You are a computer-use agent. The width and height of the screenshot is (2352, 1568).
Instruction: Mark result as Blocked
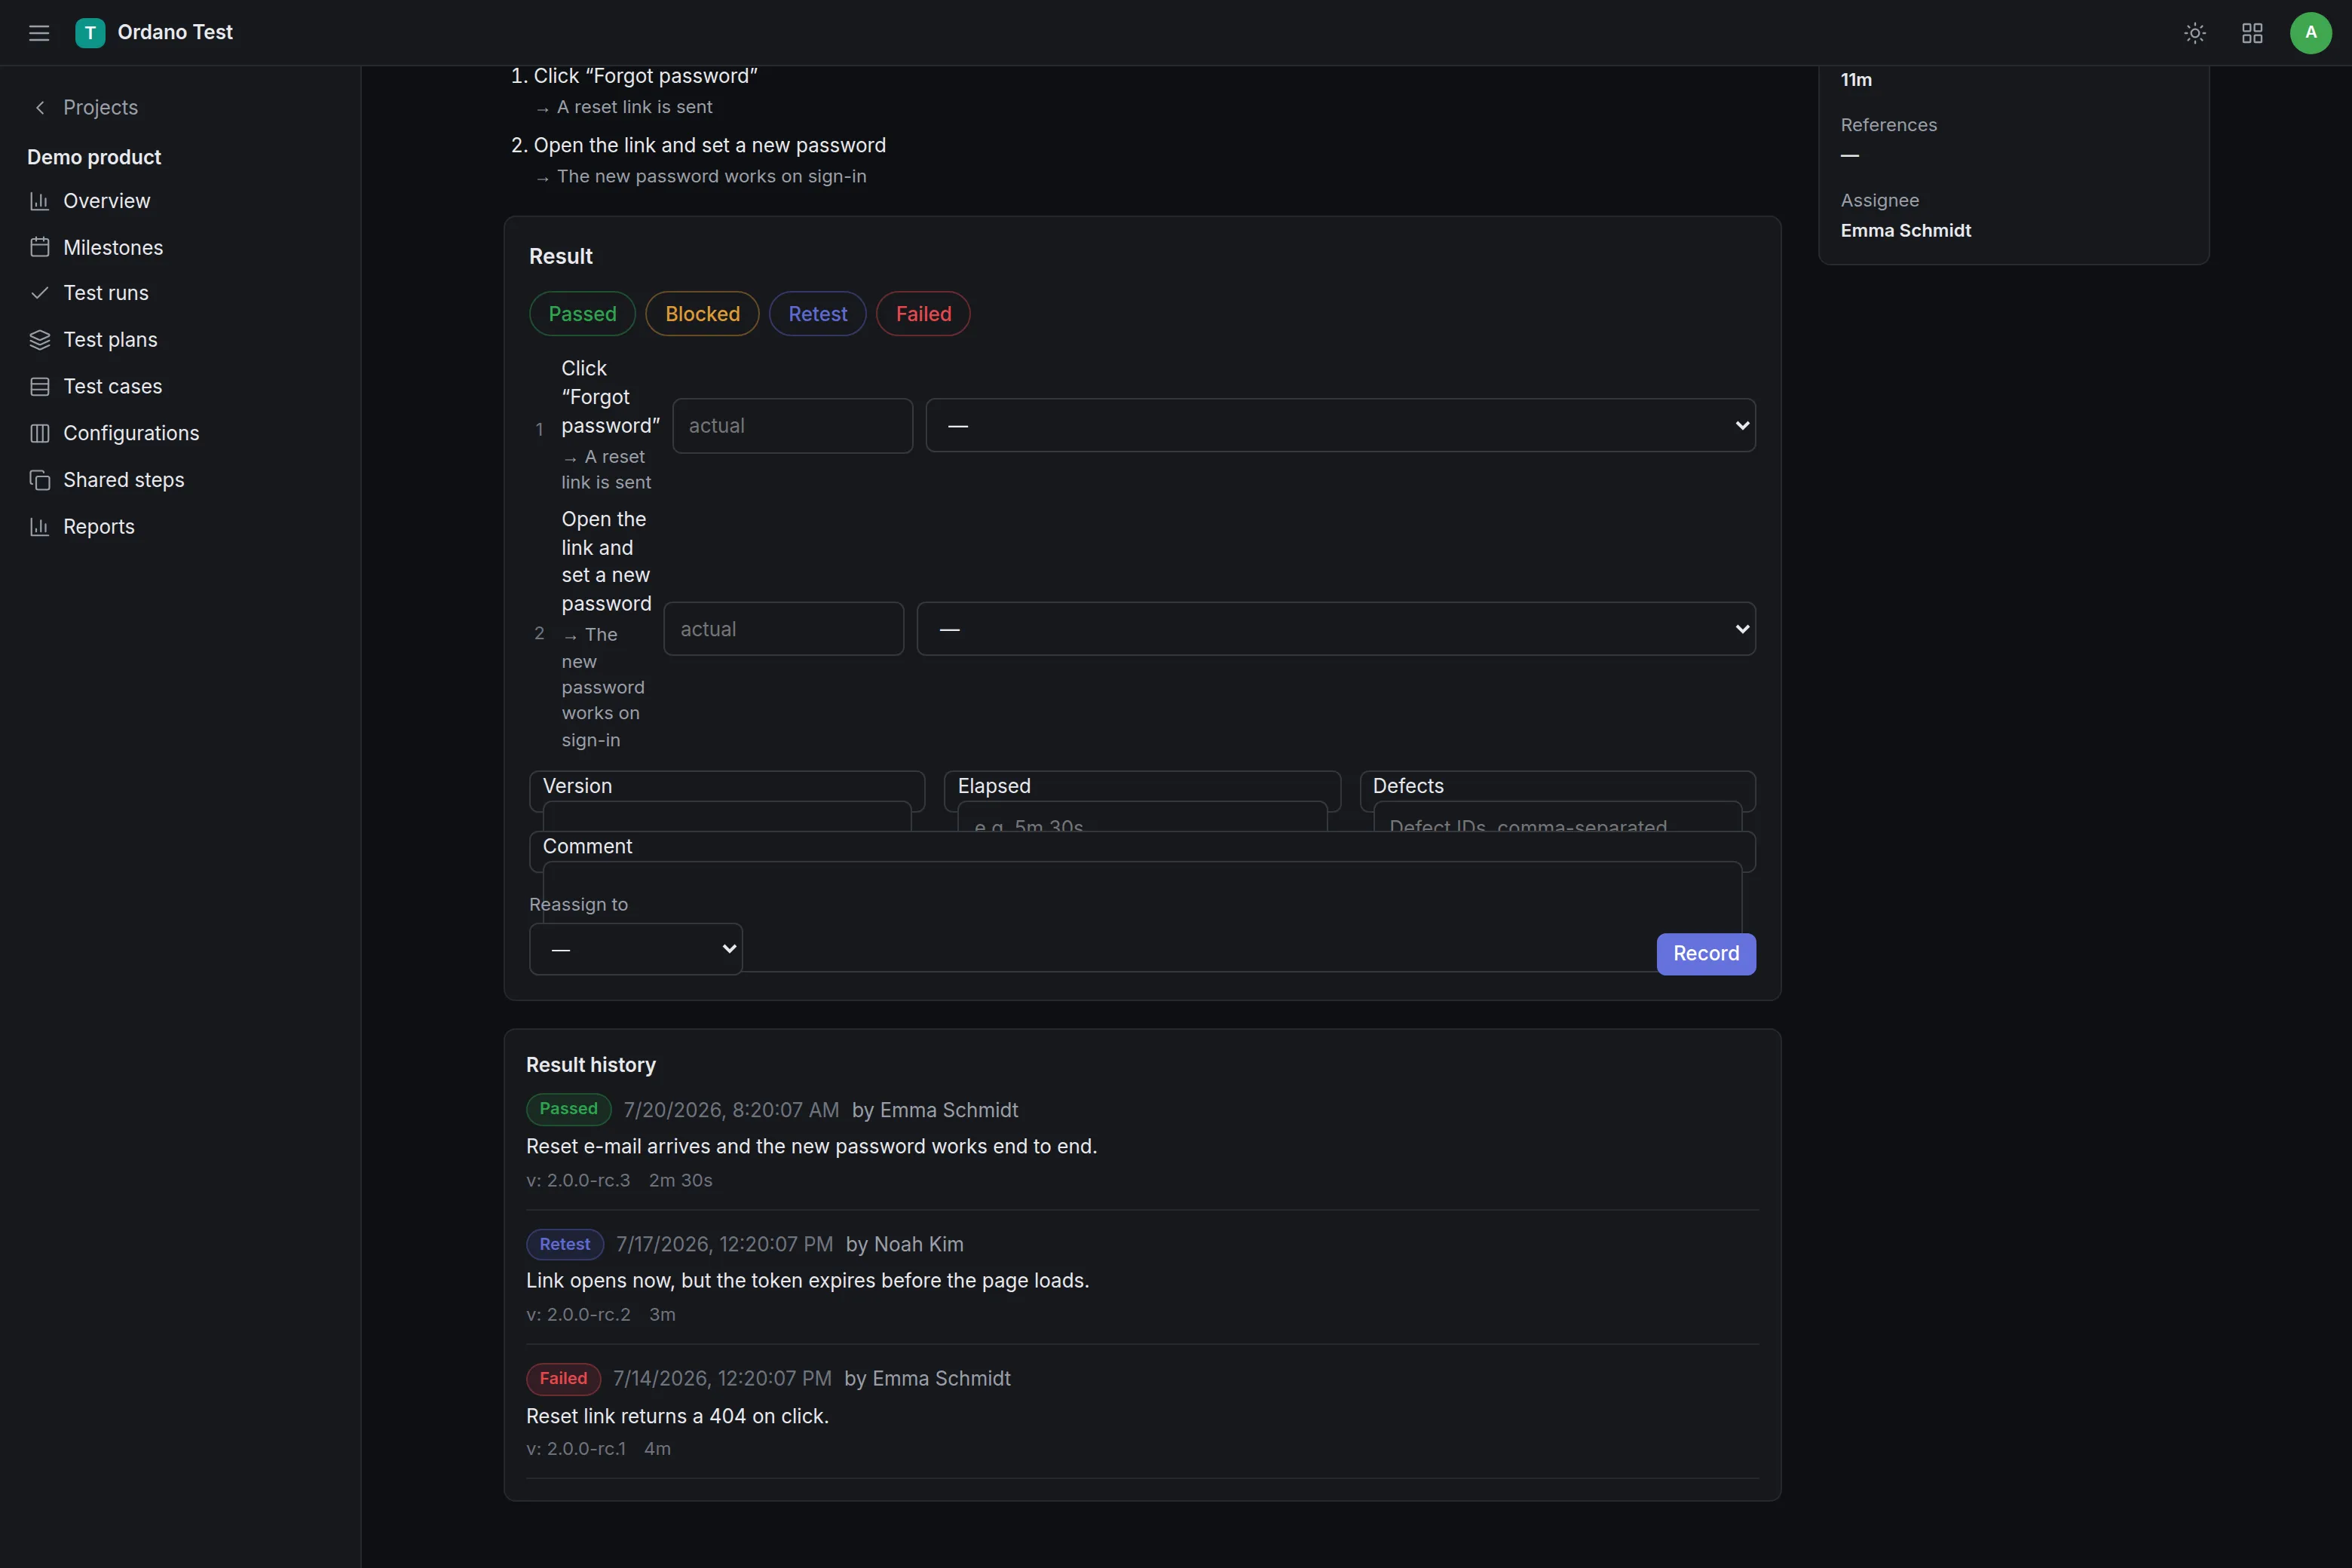point(702,314)
